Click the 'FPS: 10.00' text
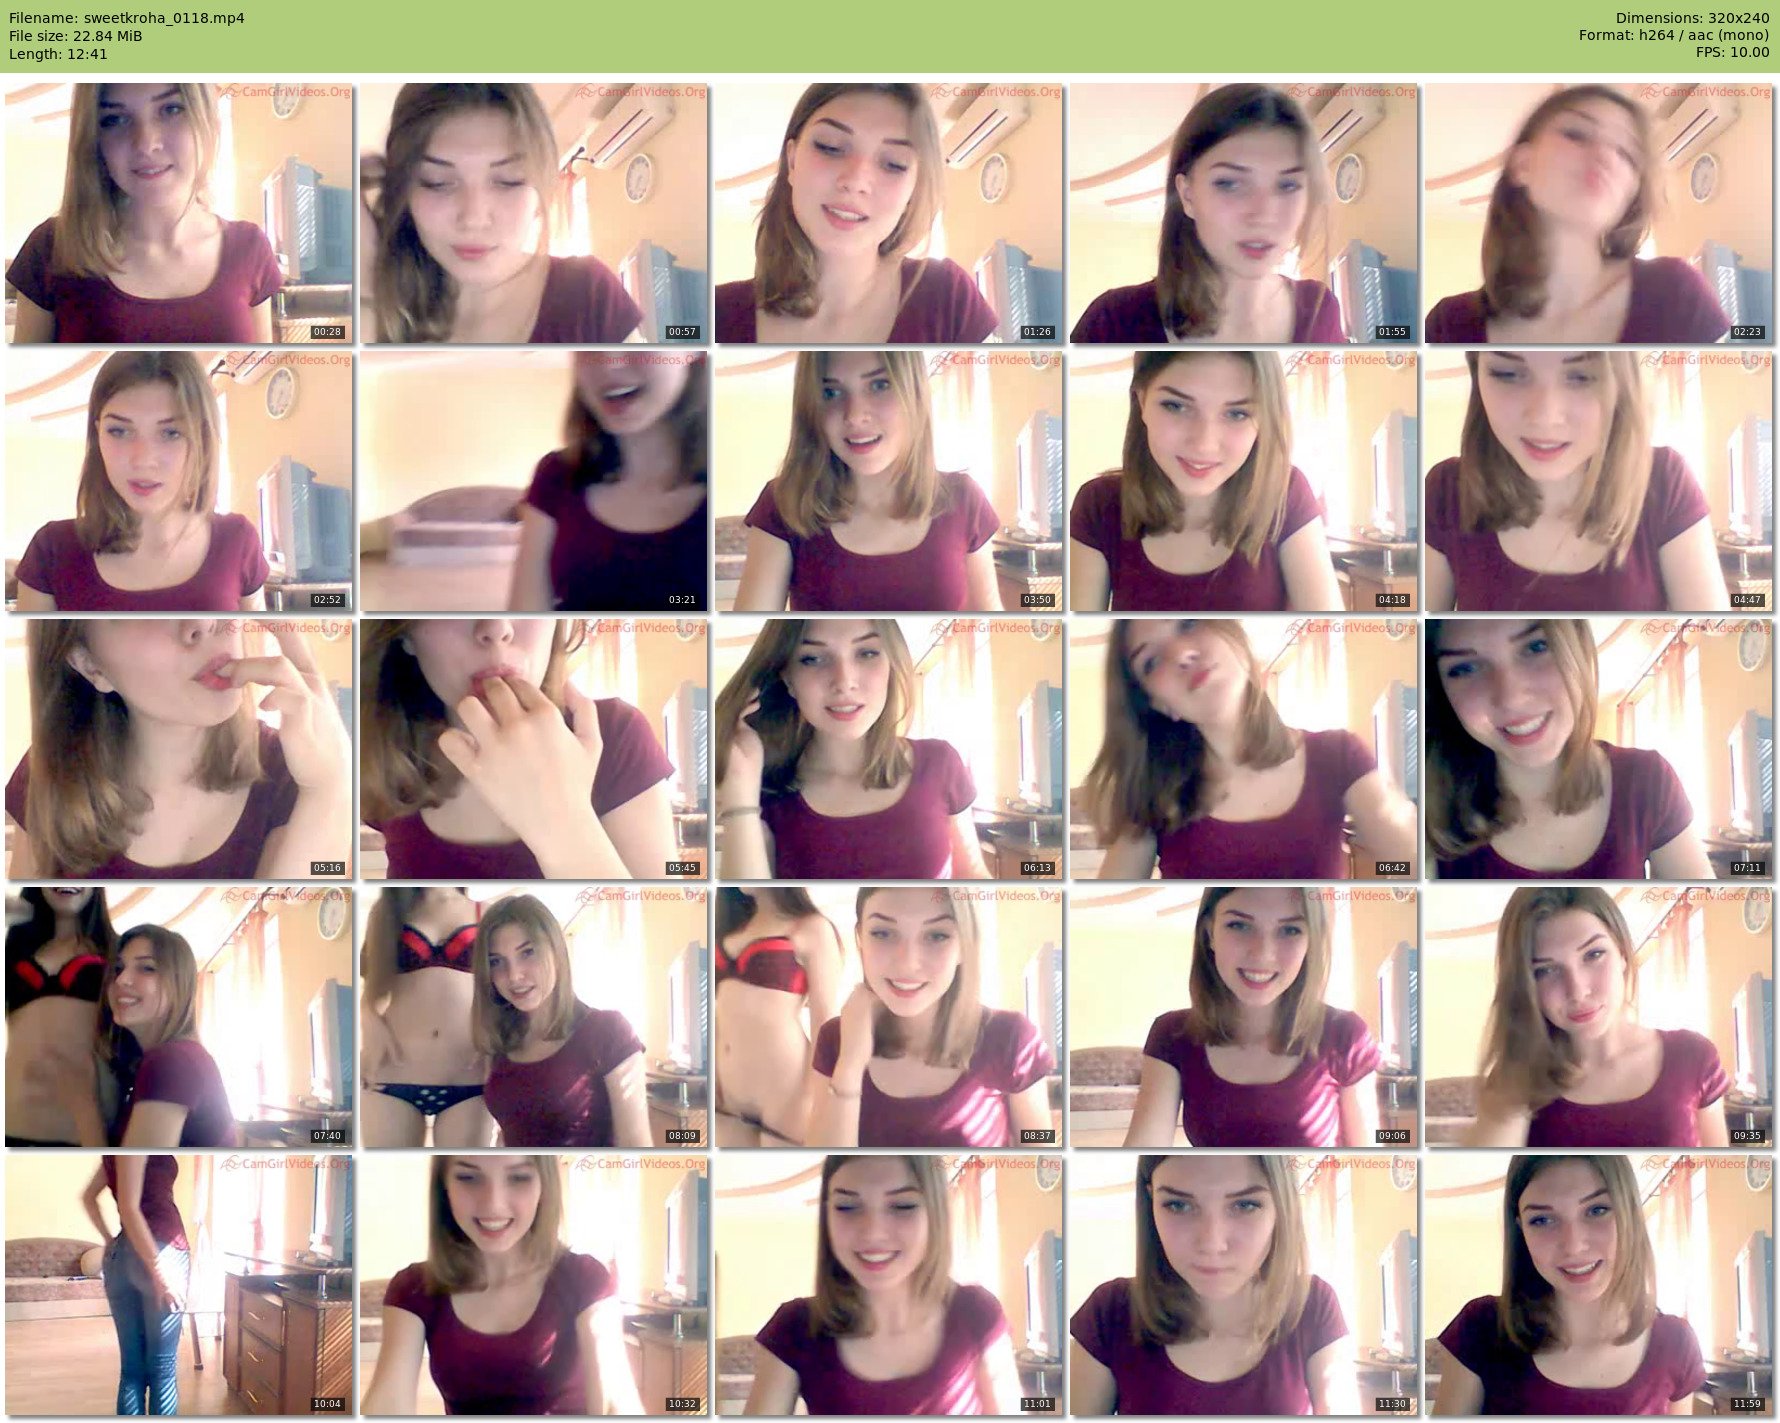The width and height of the screenshot is (1780, 1423). pyautogui.click(x=1733, y=54)
